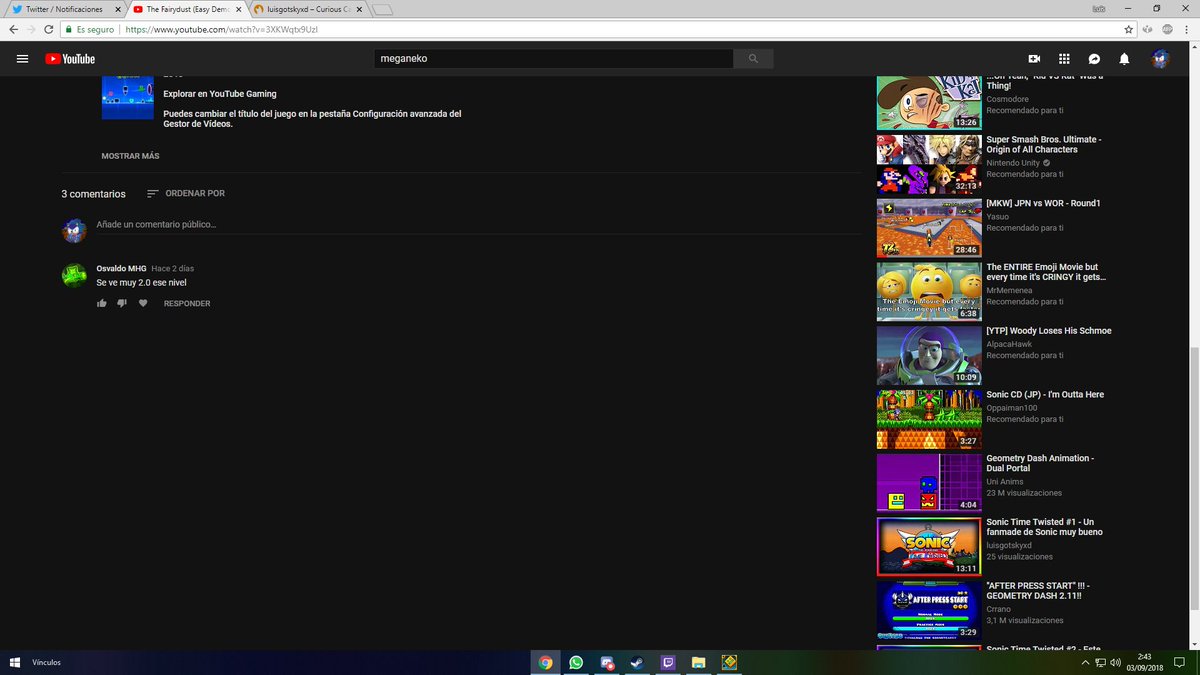Open the Cosmodore recommended video thumbnail
The width and height of the screenshot is (1200, 675).
click(929, 103)
